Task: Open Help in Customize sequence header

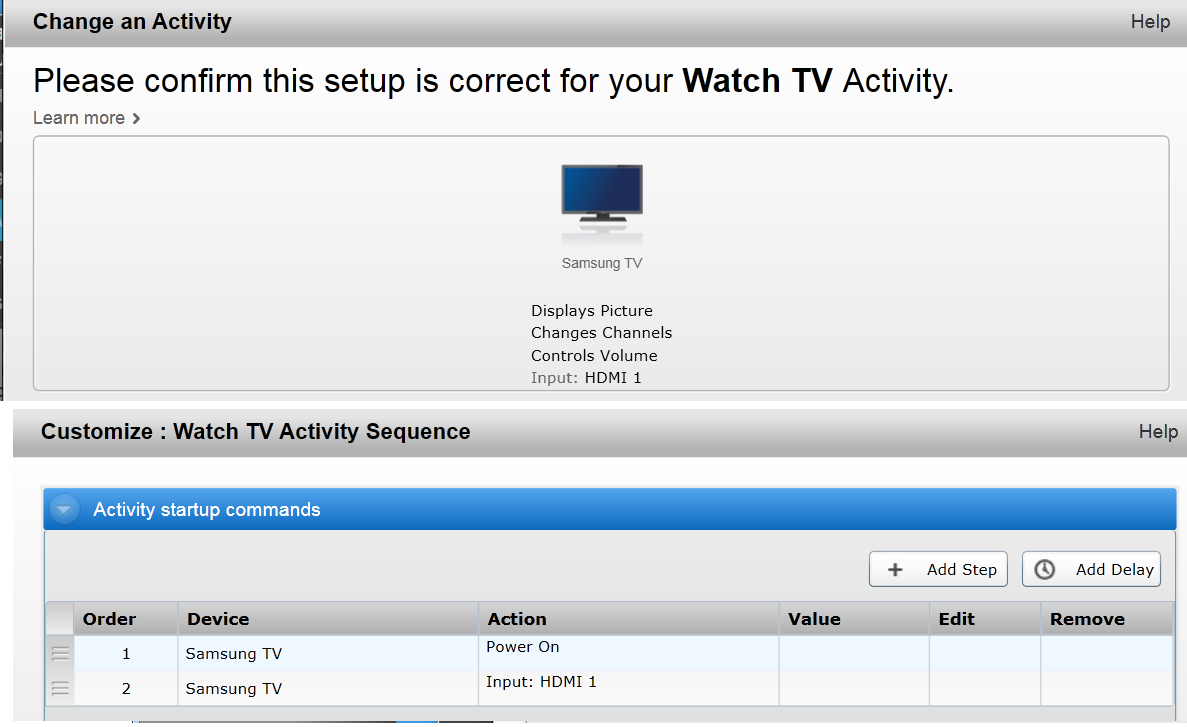Action: pyautogui.click(x=1158, y=432)
